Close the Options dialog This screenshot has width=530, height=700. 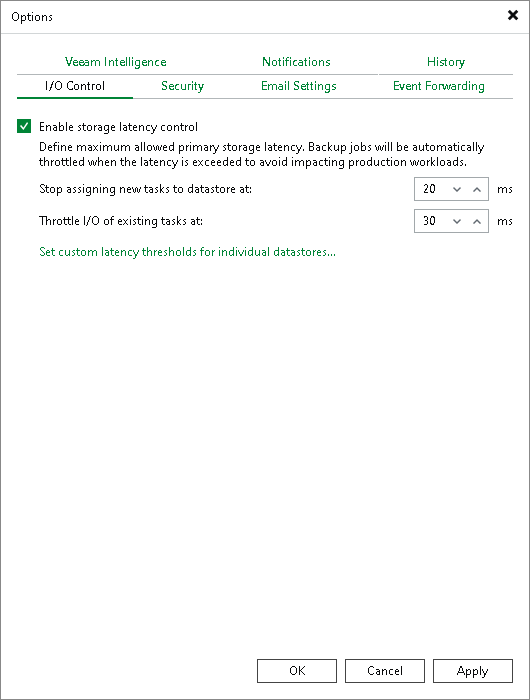coord(513,15)
